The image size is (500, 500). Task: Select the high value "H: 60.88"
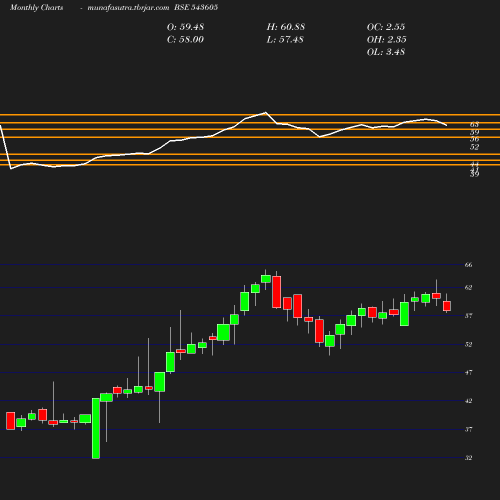286,27
